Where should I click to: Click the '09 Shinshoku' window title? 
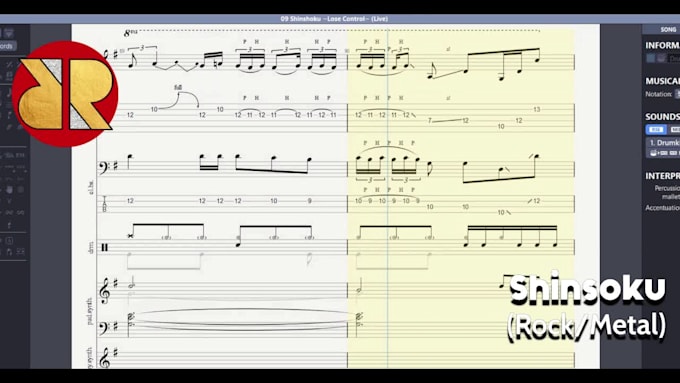tap(334, 19)
